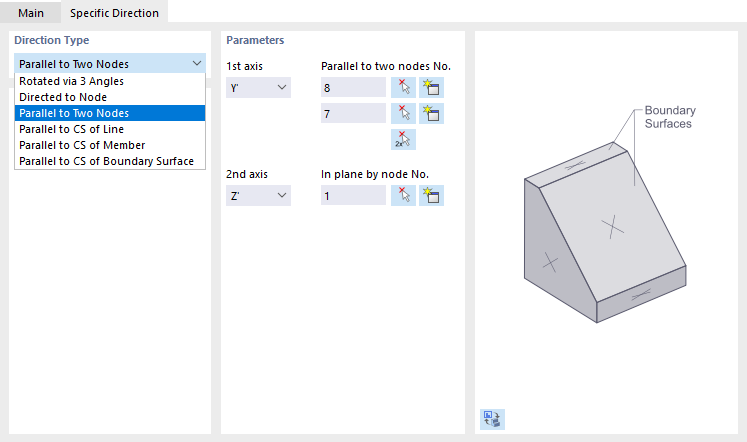Create new node for first node field

[x=431, y=87]
